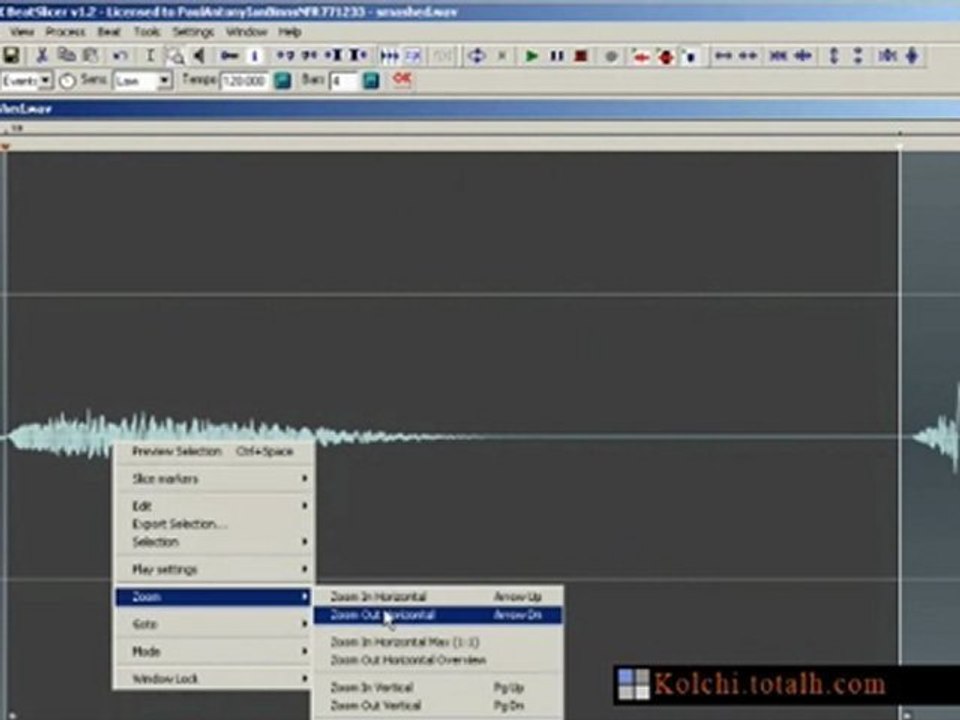Choose Export Selection... in context menu
The image size is (960, 720).
pyautogui.click(x=214, y=524)
